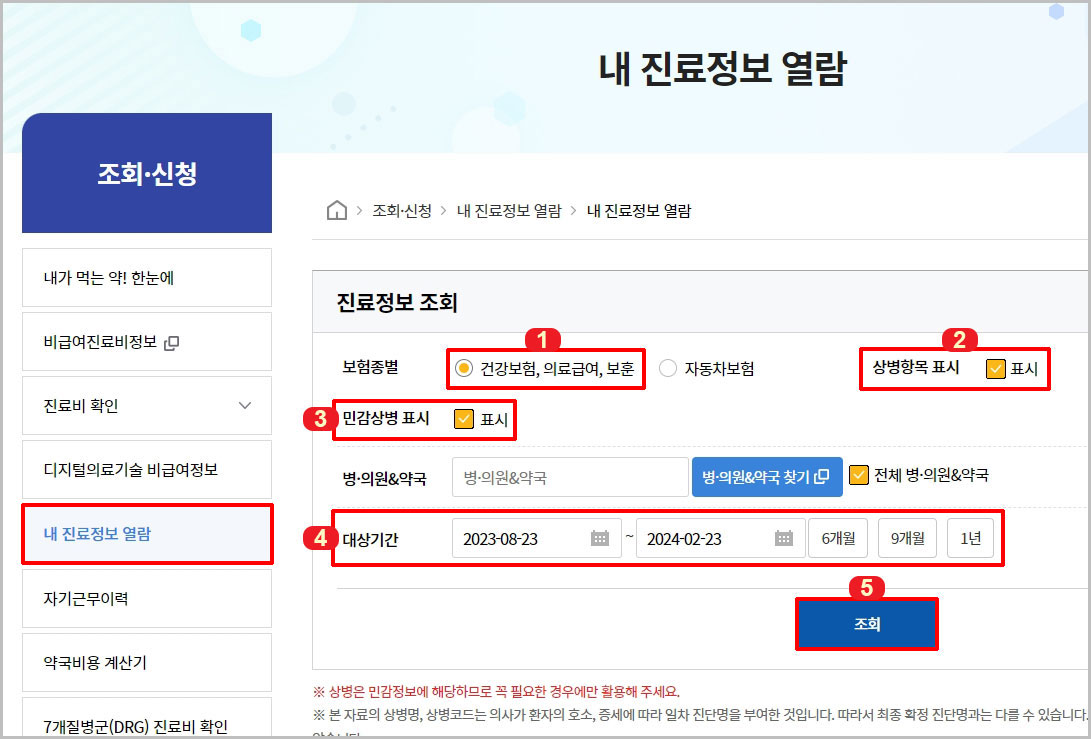
Task: Select the 건강보험, 의료급여, 보훈 radio button
Action: [x=464, y=369]
